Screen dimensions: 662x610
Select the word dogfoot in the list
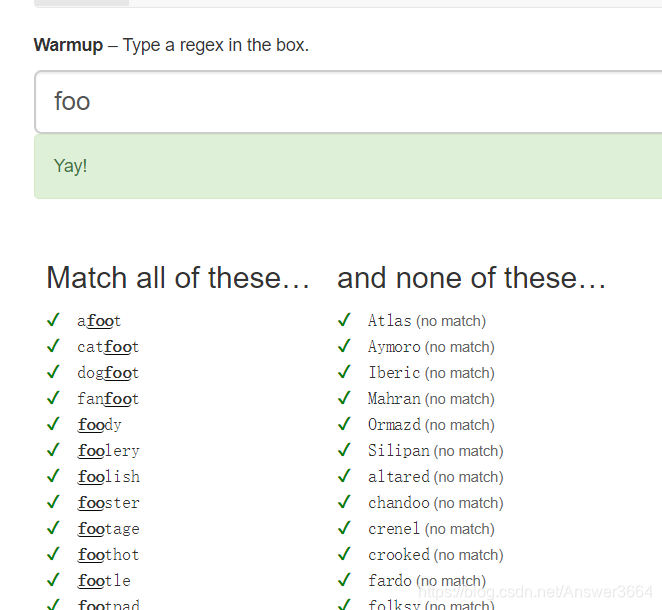pyautogui.click(x=108, y=373)
